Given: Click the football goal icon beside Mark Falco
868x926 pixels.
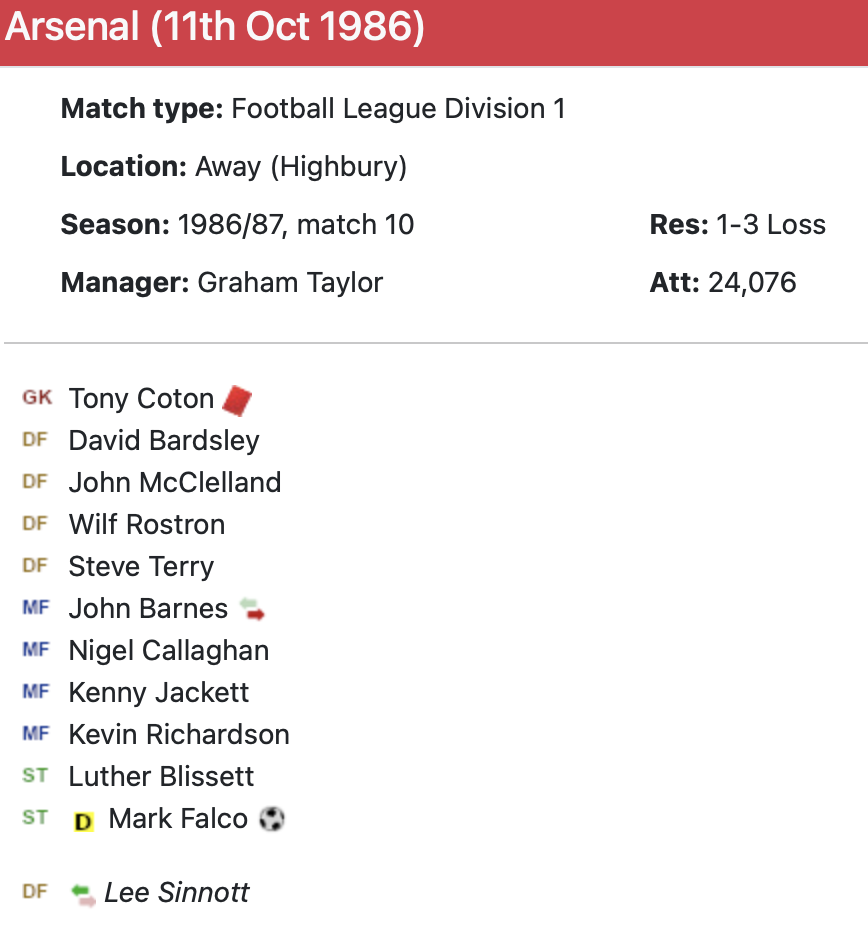Looking at the screenshot, I should pos(272,819).
